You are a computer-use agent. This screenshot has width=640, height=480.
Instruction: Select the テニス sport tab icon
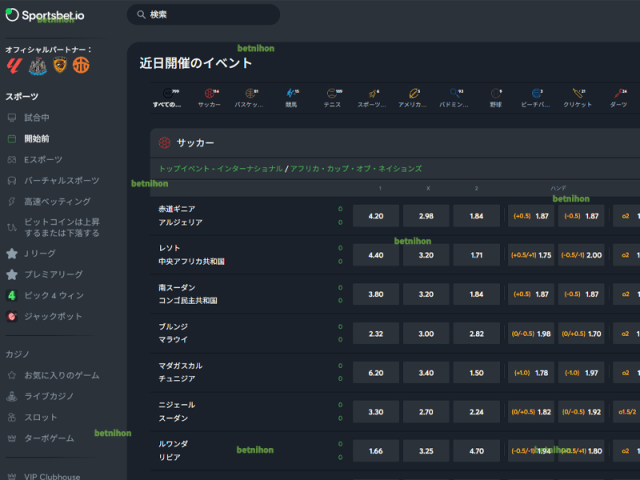coord(332,93)
